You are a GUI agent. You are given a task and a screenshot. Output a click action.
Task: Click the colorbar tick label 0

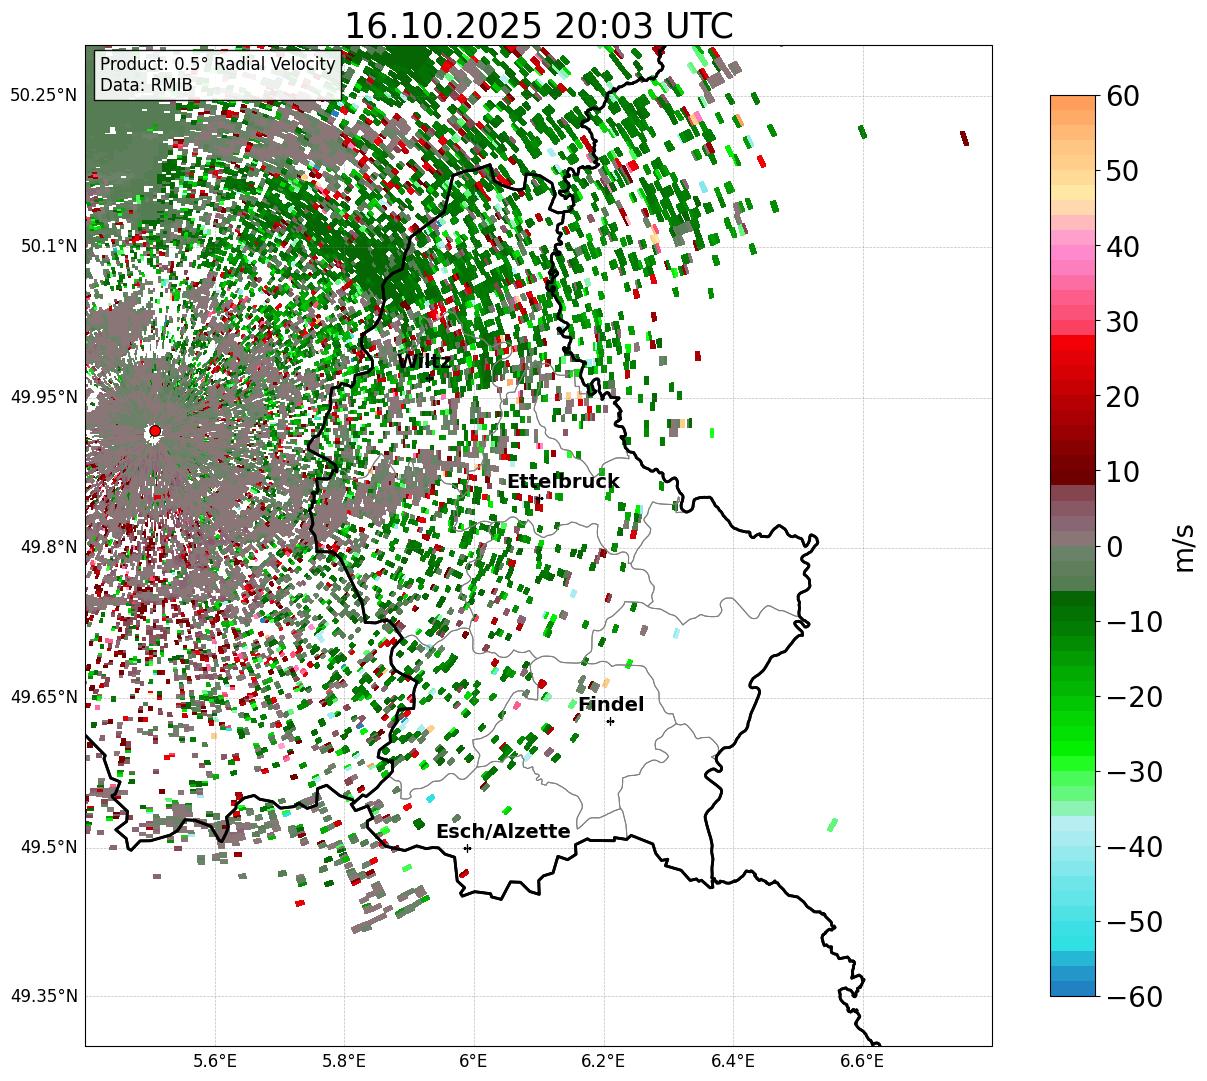(x=1113, y=547)
